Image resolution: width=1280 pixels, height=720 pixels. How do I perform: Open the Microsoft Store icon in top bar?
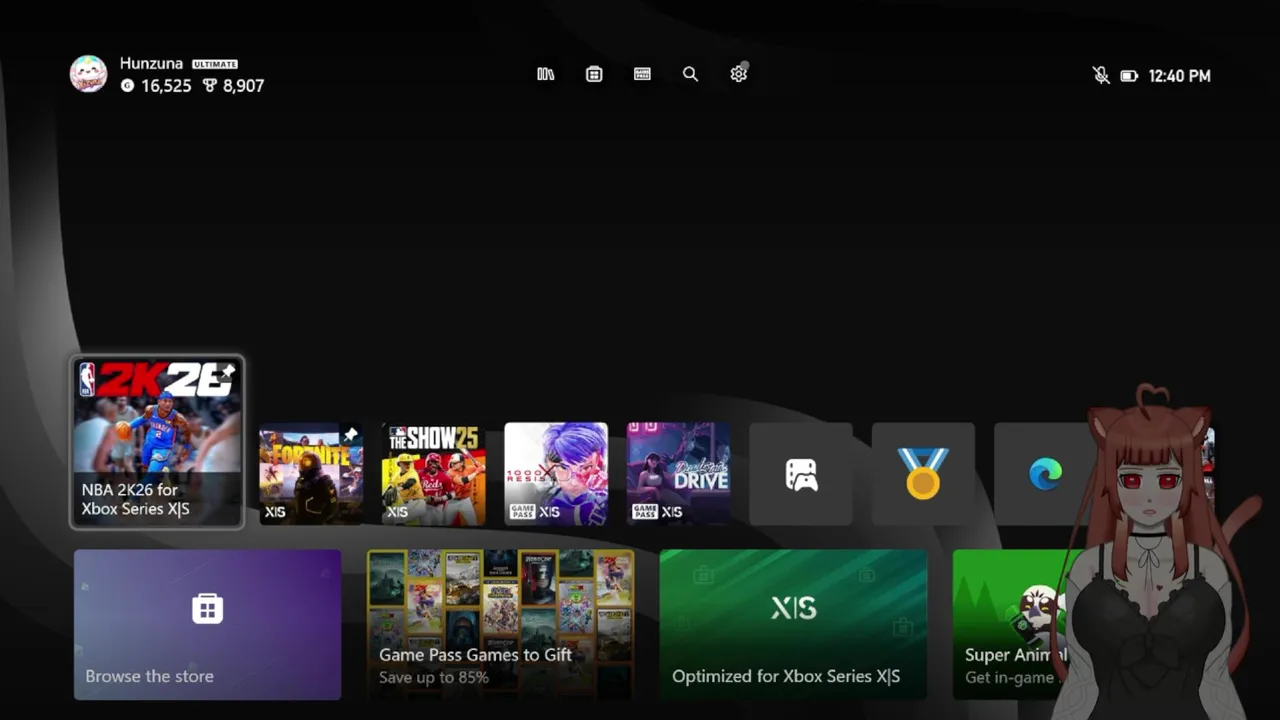[x=594, y=74]
